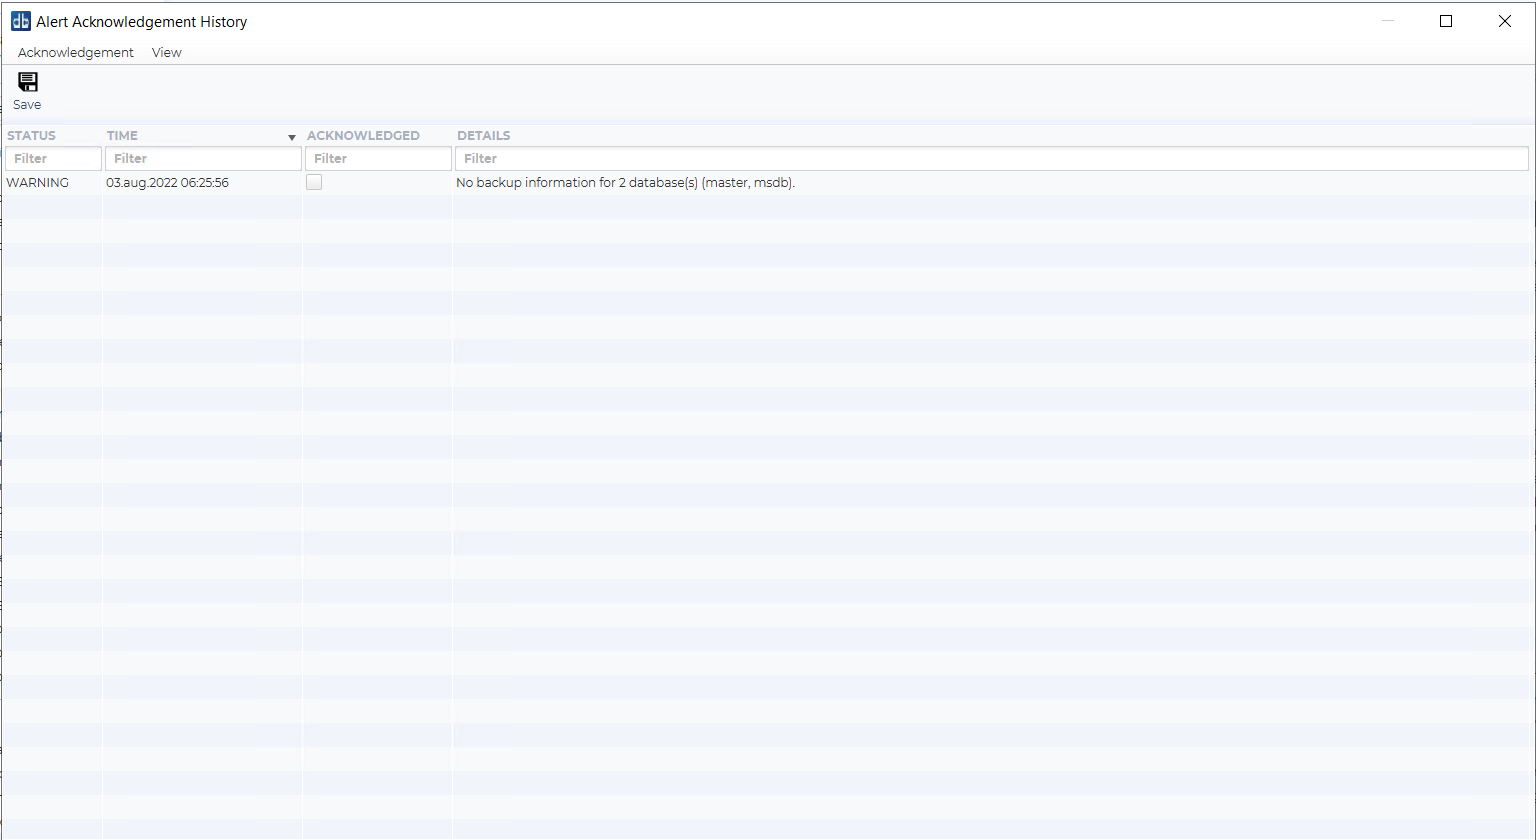Focus the ACKNOWLEDGED filter field

point(378,159)
